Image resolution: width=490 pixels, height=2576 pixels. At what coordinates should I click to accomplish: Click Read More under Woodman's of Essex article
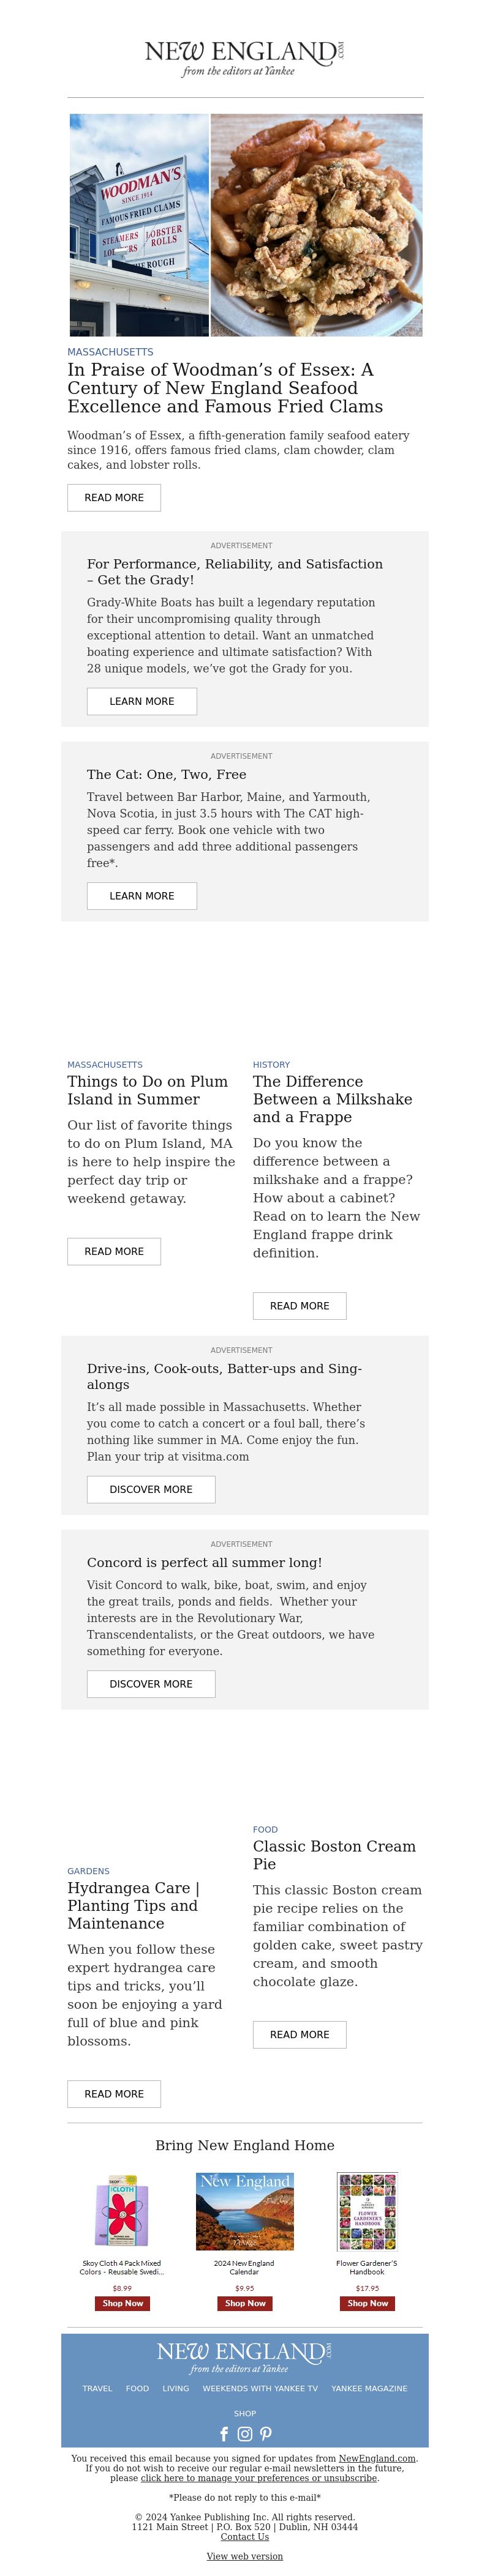pos(114,498)
